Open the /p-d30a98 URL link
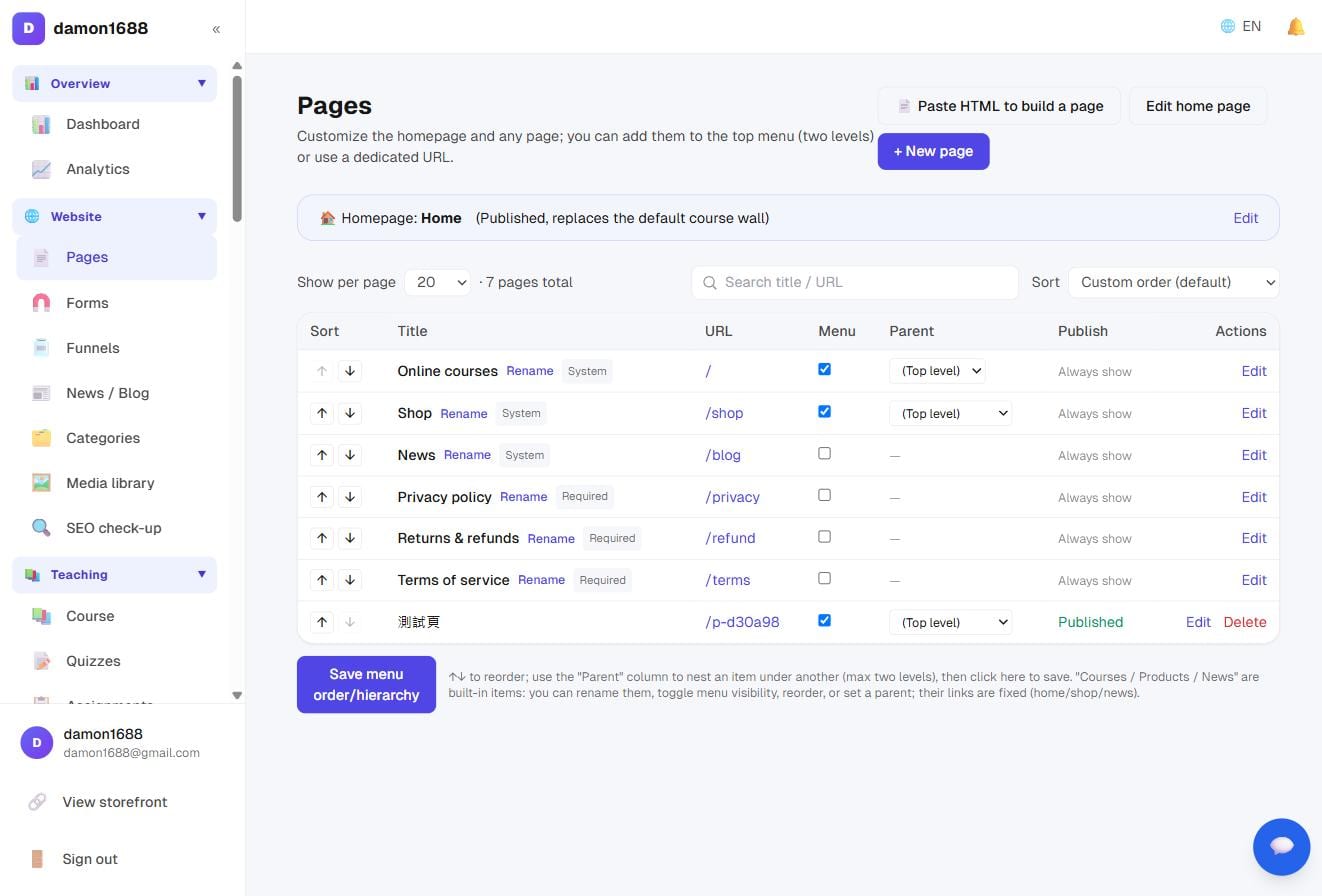Image resolution: width=1322 pixels, height=896 pixels. click(742, 622)
